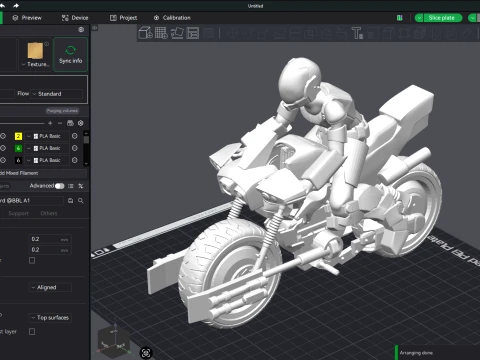
Task: Select the Text shape tool icon
Action: pos(357,33)
